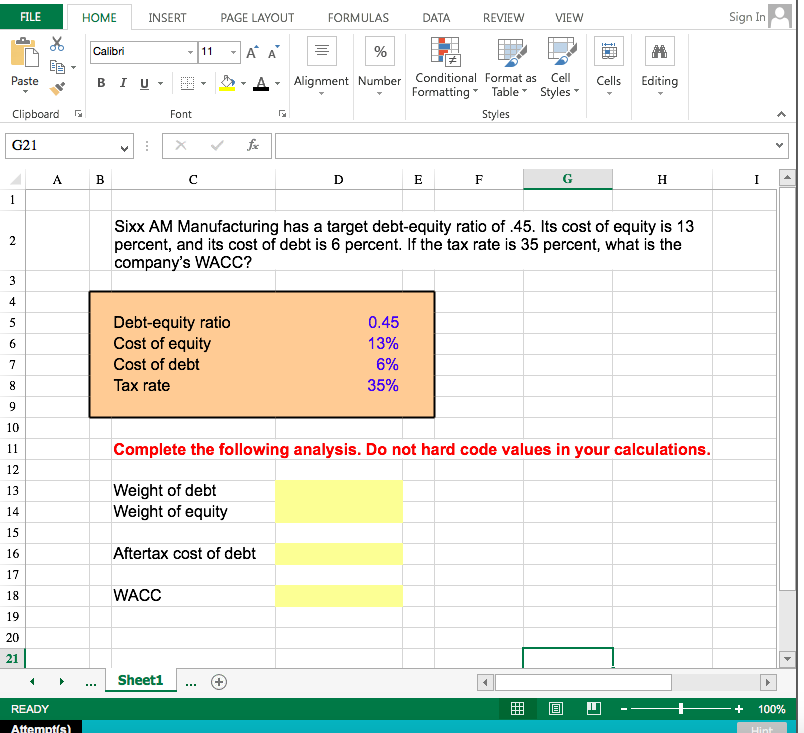
Task: Click the borders icon
Action: click(x=188, y=83)
